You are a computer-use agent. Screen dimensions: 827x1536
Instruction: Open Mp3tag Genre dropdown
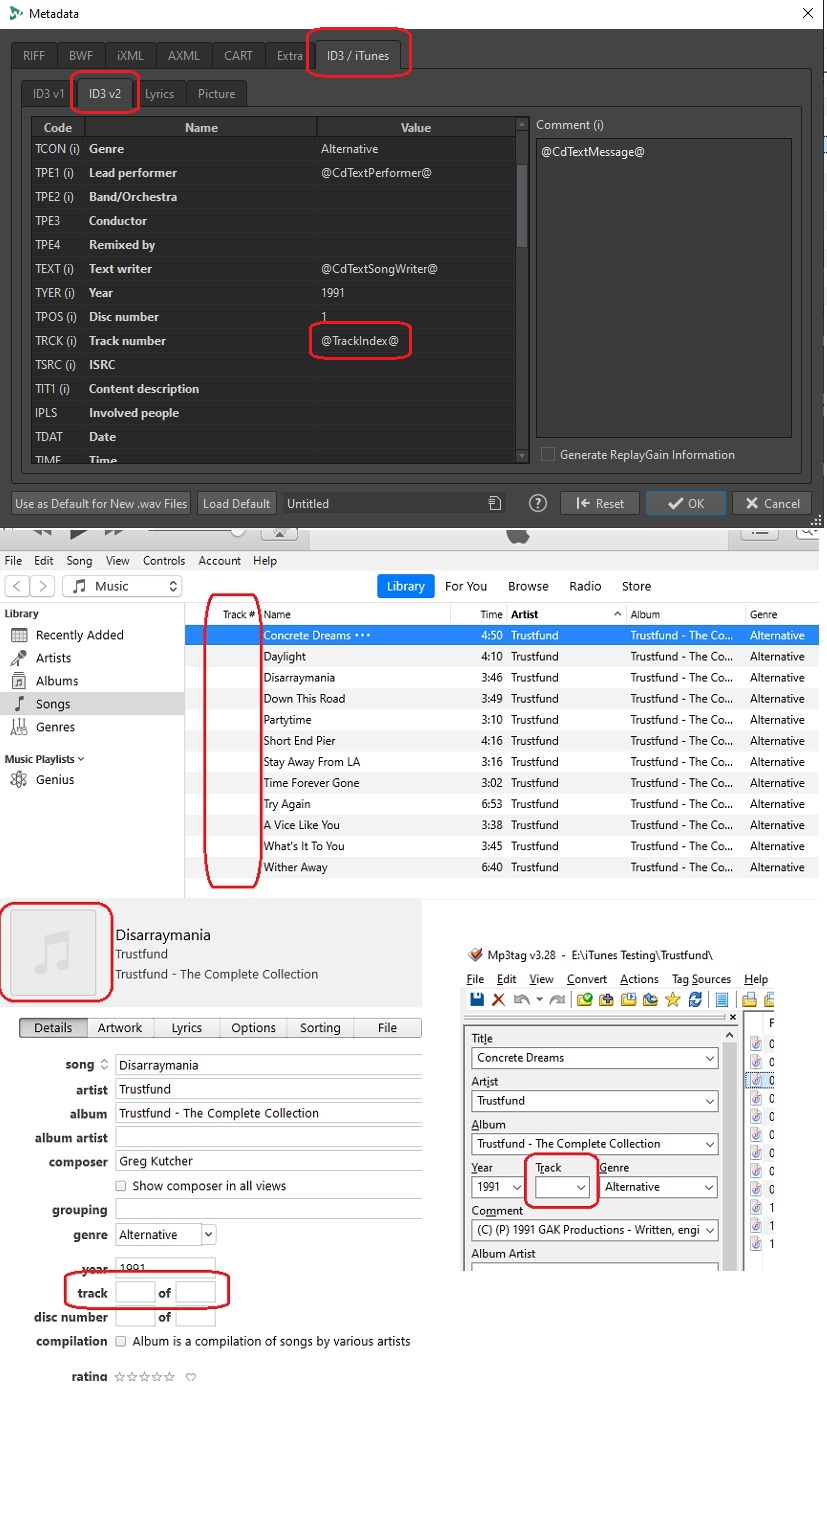pyautogui.click(x=710, y=1187)
